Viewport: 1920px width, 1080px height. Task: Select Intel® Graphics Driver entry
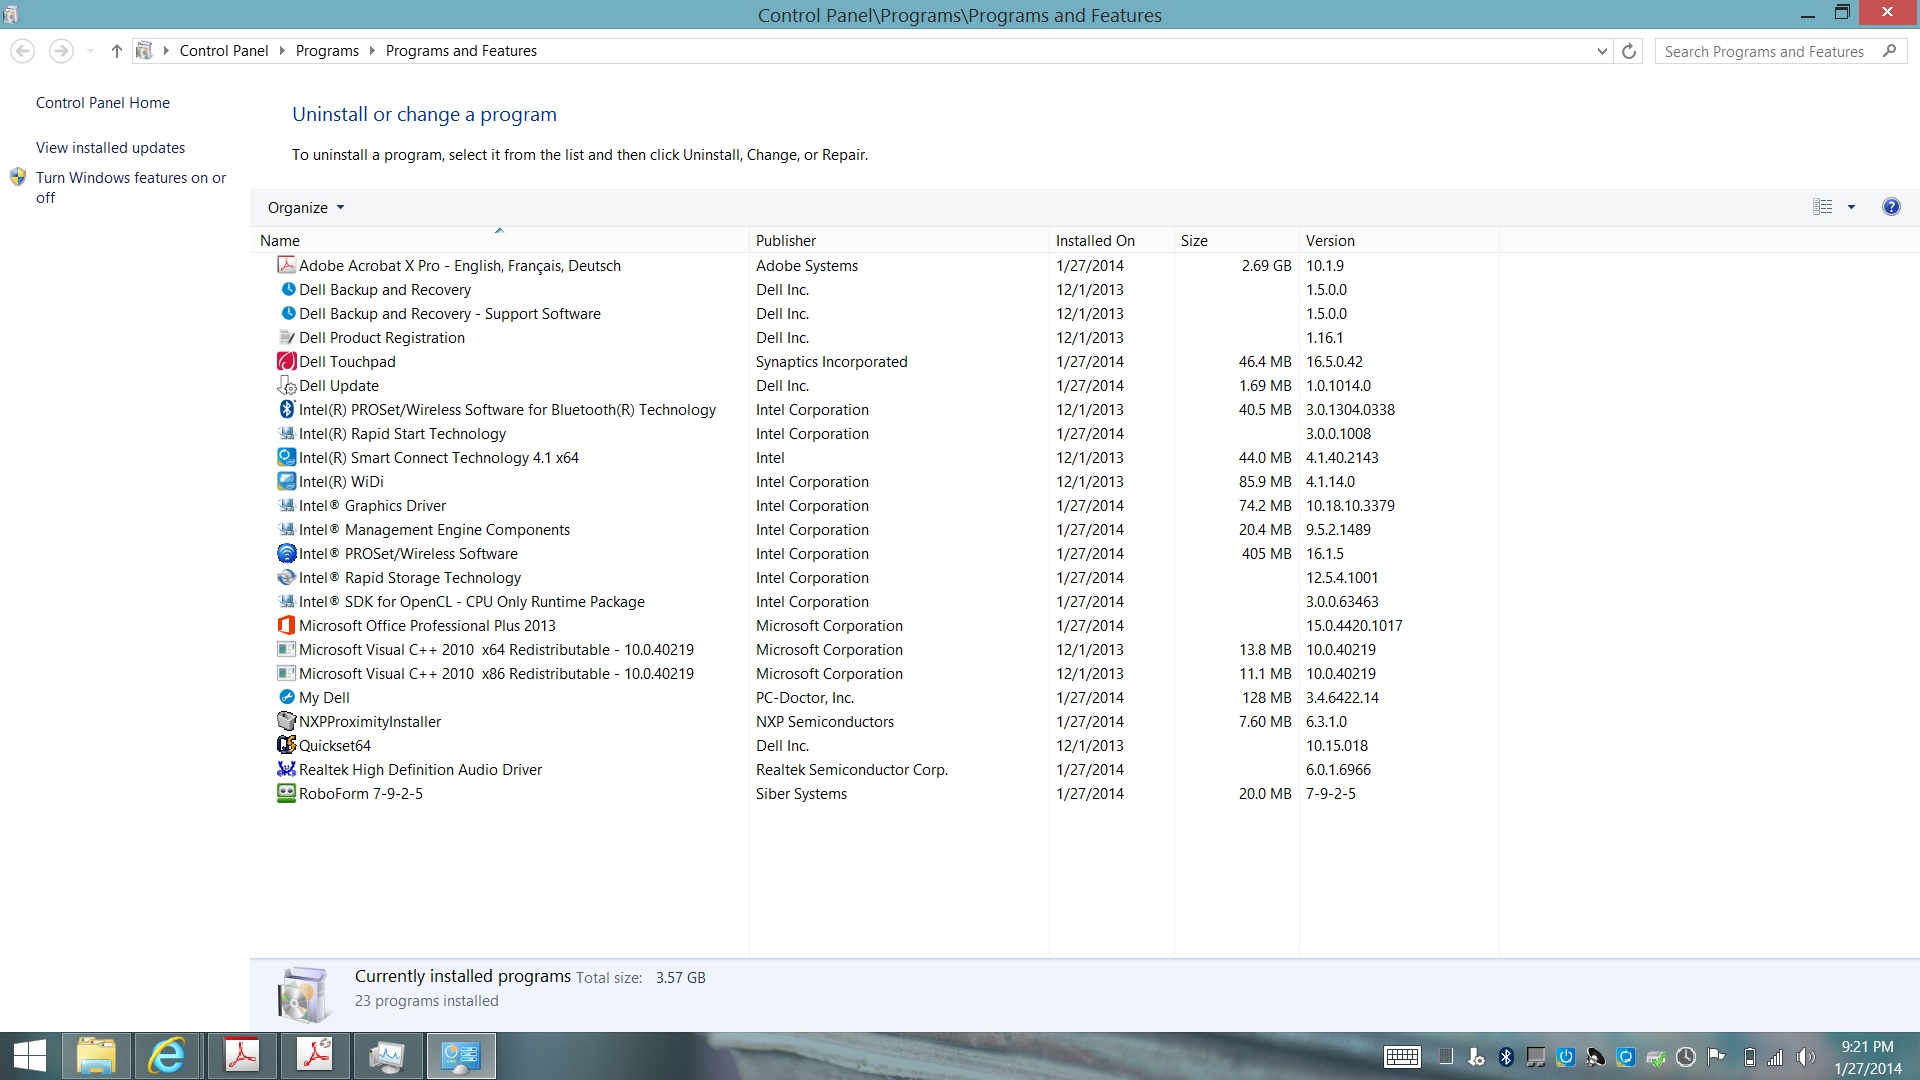[x=373, y=505]
